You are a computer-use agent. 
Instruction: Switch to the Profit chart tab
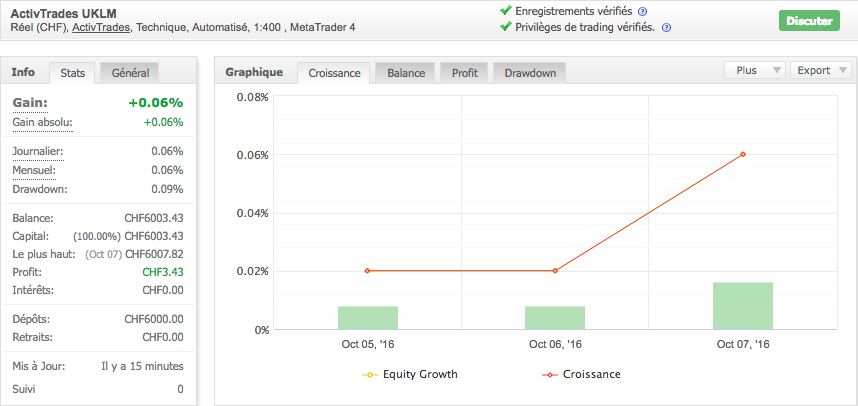click(464, 73)
